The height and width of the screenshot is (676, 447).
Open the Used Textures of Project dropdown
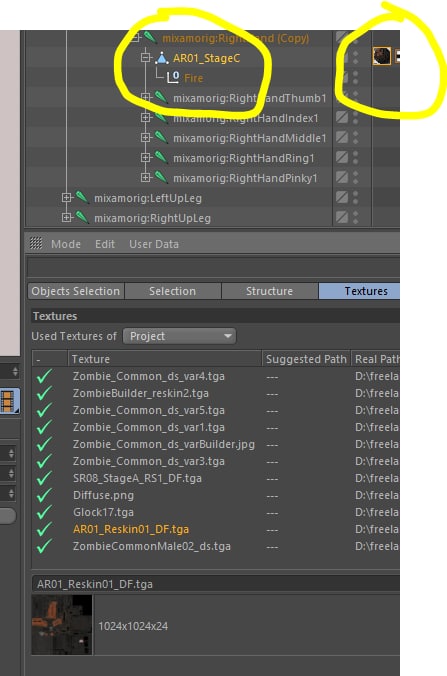click(x=179, y=336)
